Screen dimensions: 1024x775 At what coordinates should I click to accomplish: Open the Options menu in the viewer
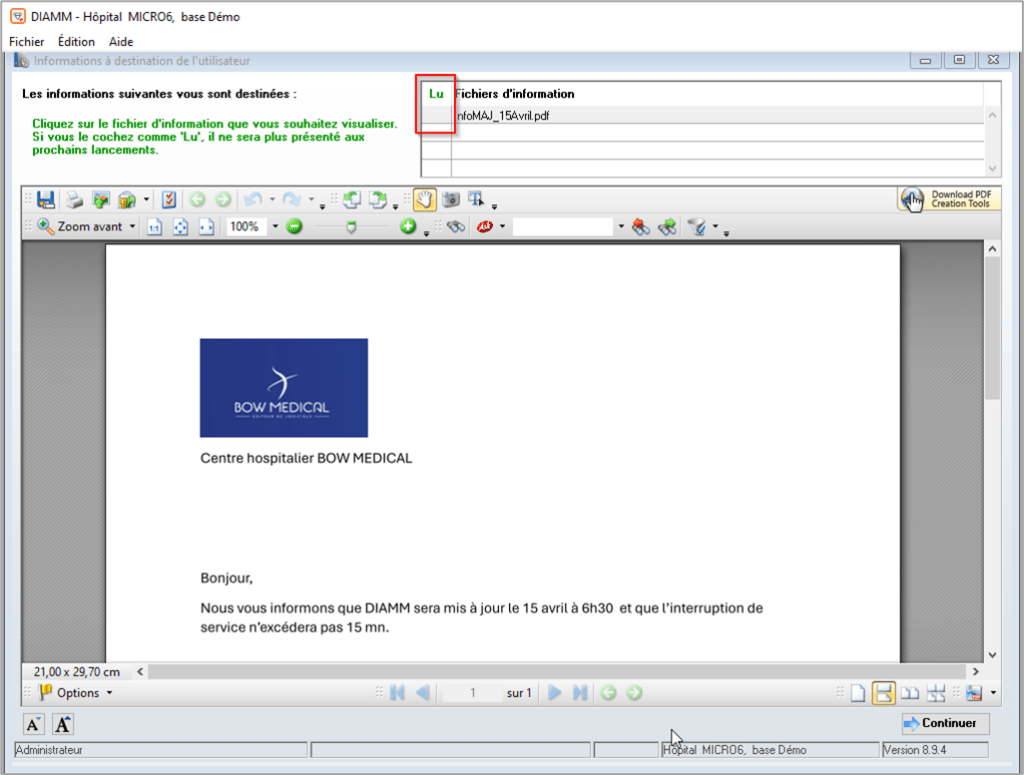[76, 693]
